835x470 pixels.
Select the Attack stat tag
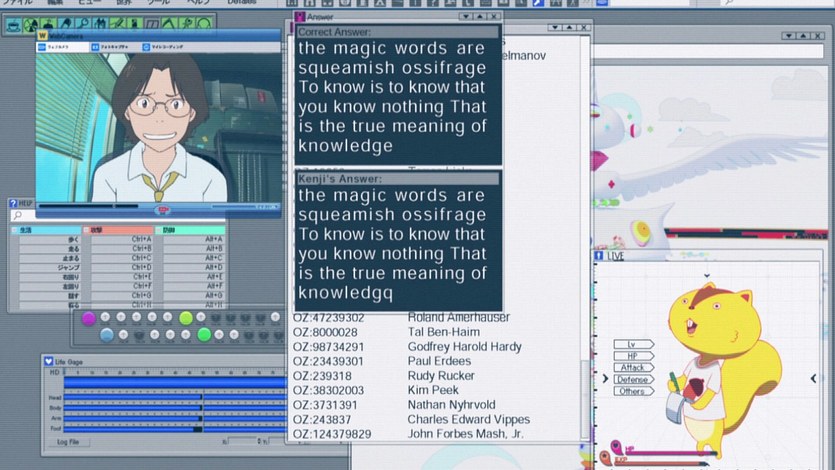tap(632, 368)
